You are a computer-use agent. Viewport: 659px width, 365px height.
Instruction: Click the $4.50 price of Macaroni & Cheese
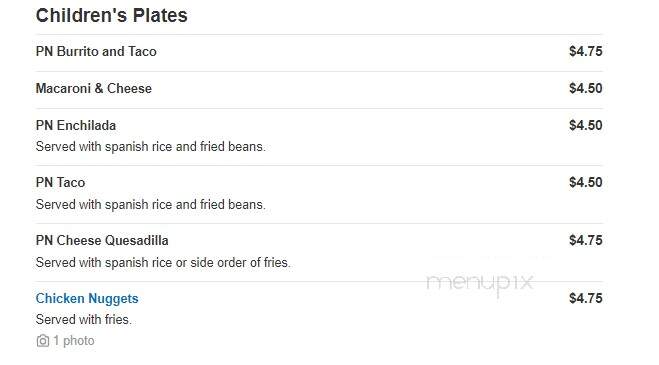[586, 88]
